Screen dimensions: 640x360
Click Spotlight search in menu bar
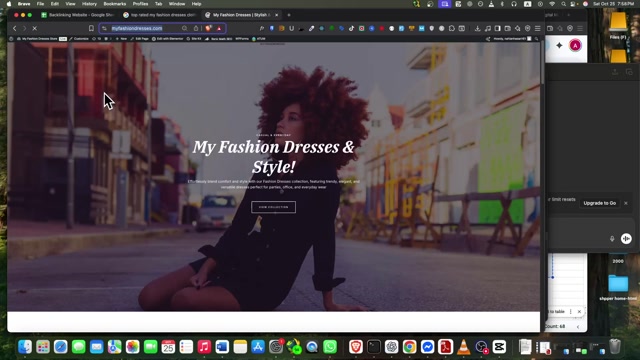(564, 4)
